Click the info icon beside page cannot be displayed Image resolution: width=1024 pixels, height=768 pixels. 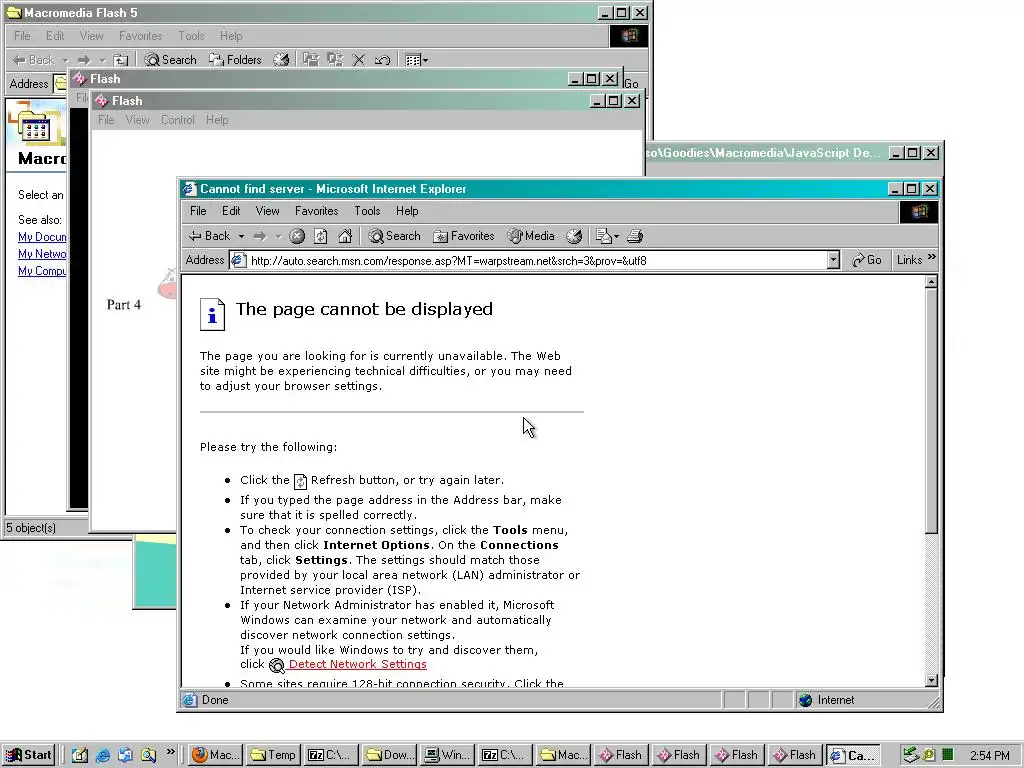212,315
